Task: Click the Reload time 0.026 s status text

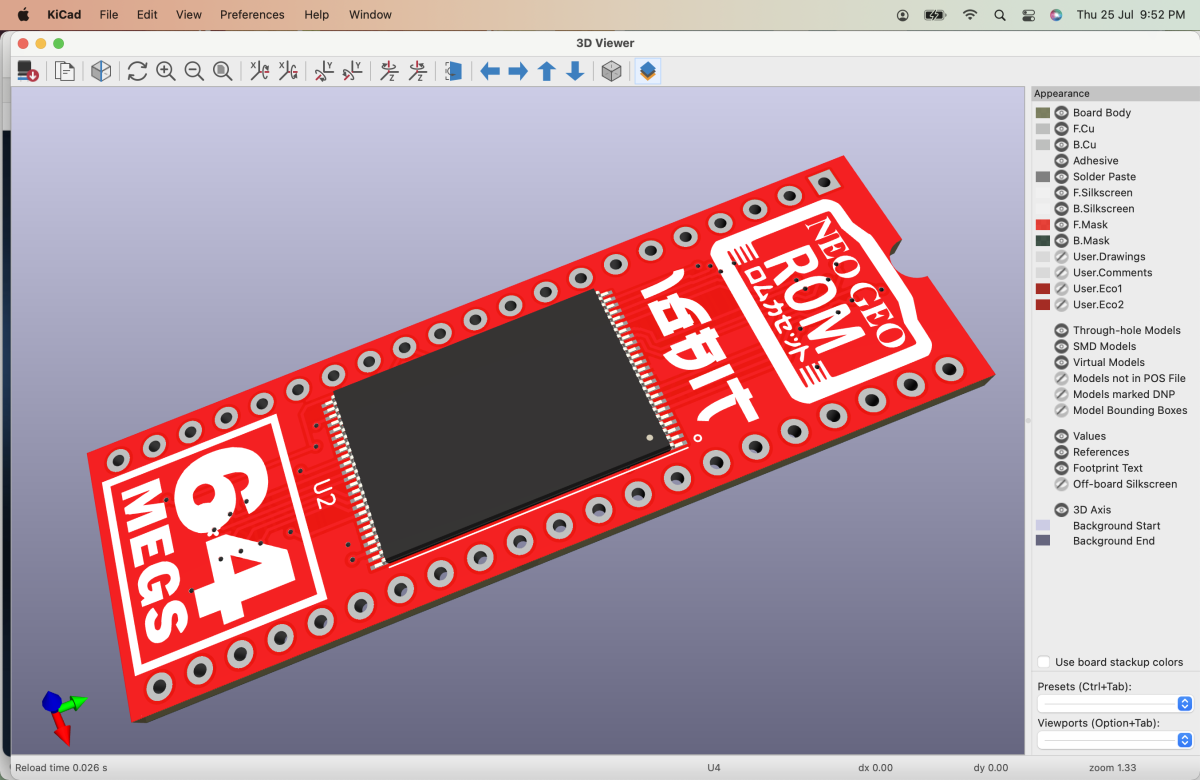Action: coord(61,768)
